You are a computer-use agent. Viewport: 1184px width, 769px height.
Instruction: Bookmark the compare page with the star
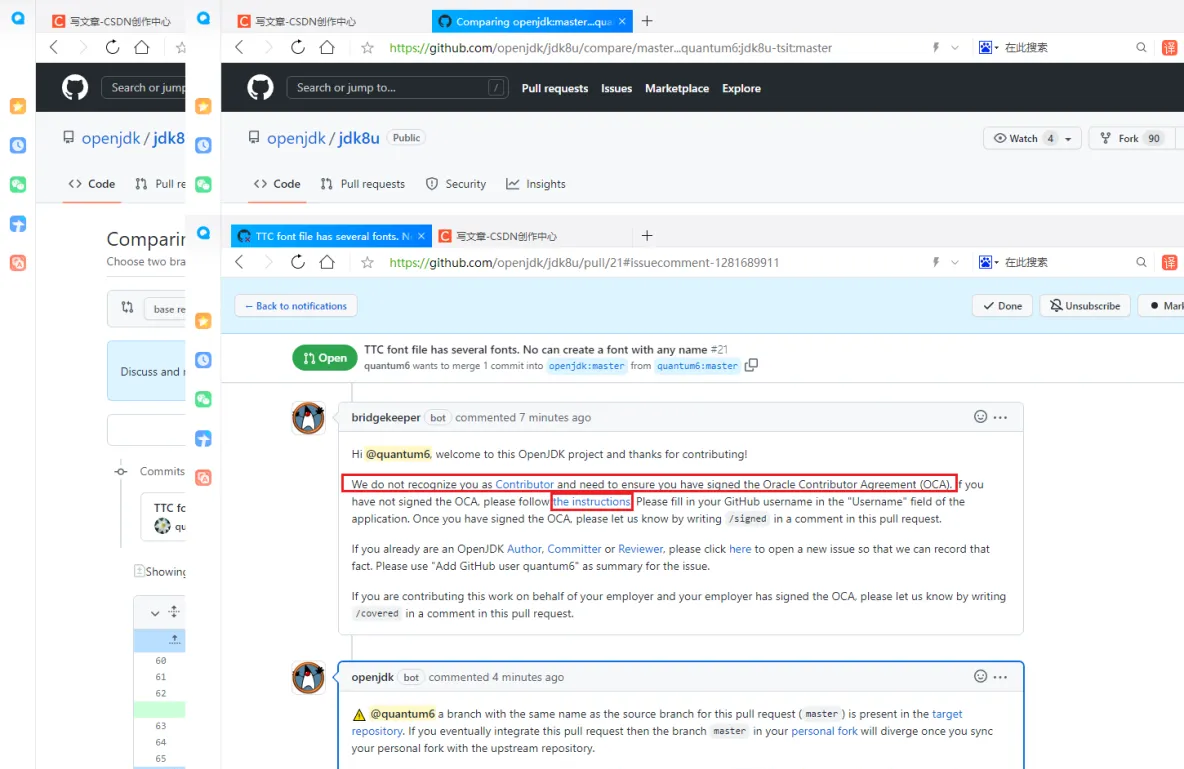coord(367,48)
